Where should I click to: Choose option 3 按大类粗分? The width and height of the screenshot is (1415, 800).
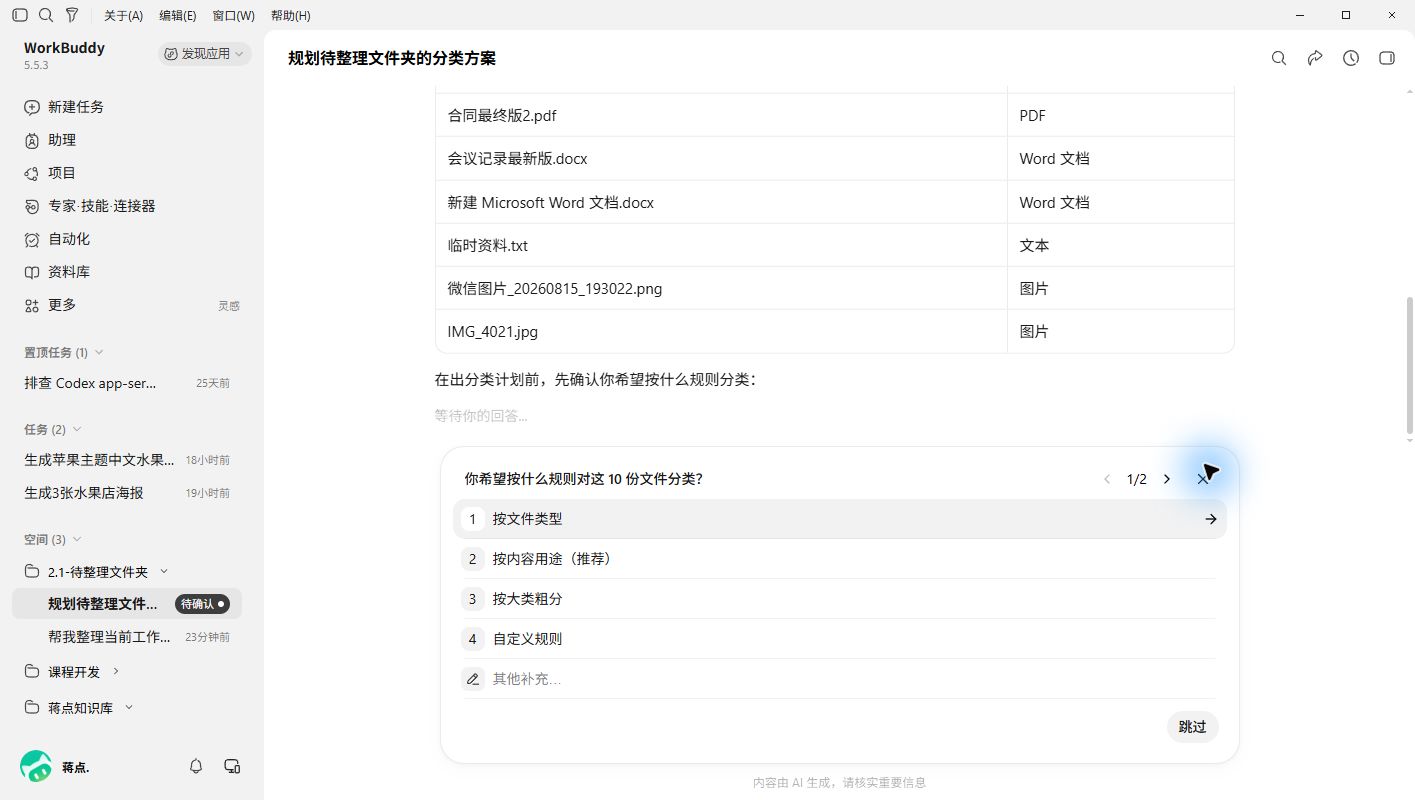click(840, 599)
